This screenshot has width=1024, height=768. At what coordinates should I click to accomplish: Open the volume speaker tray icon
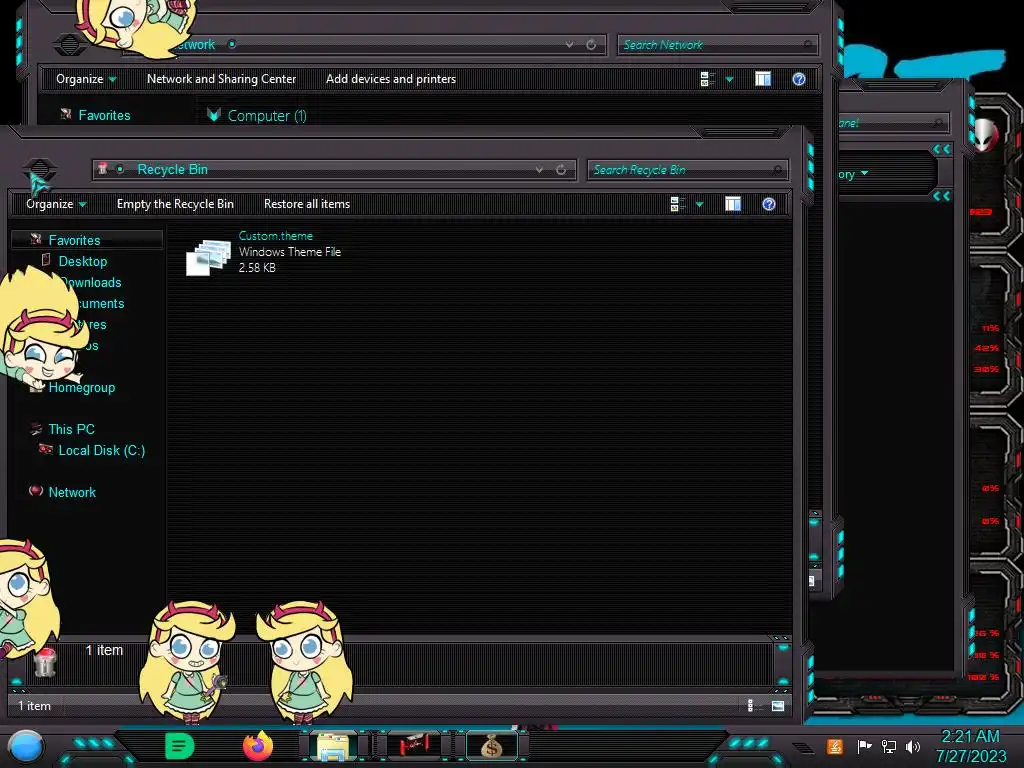(913, 746)
